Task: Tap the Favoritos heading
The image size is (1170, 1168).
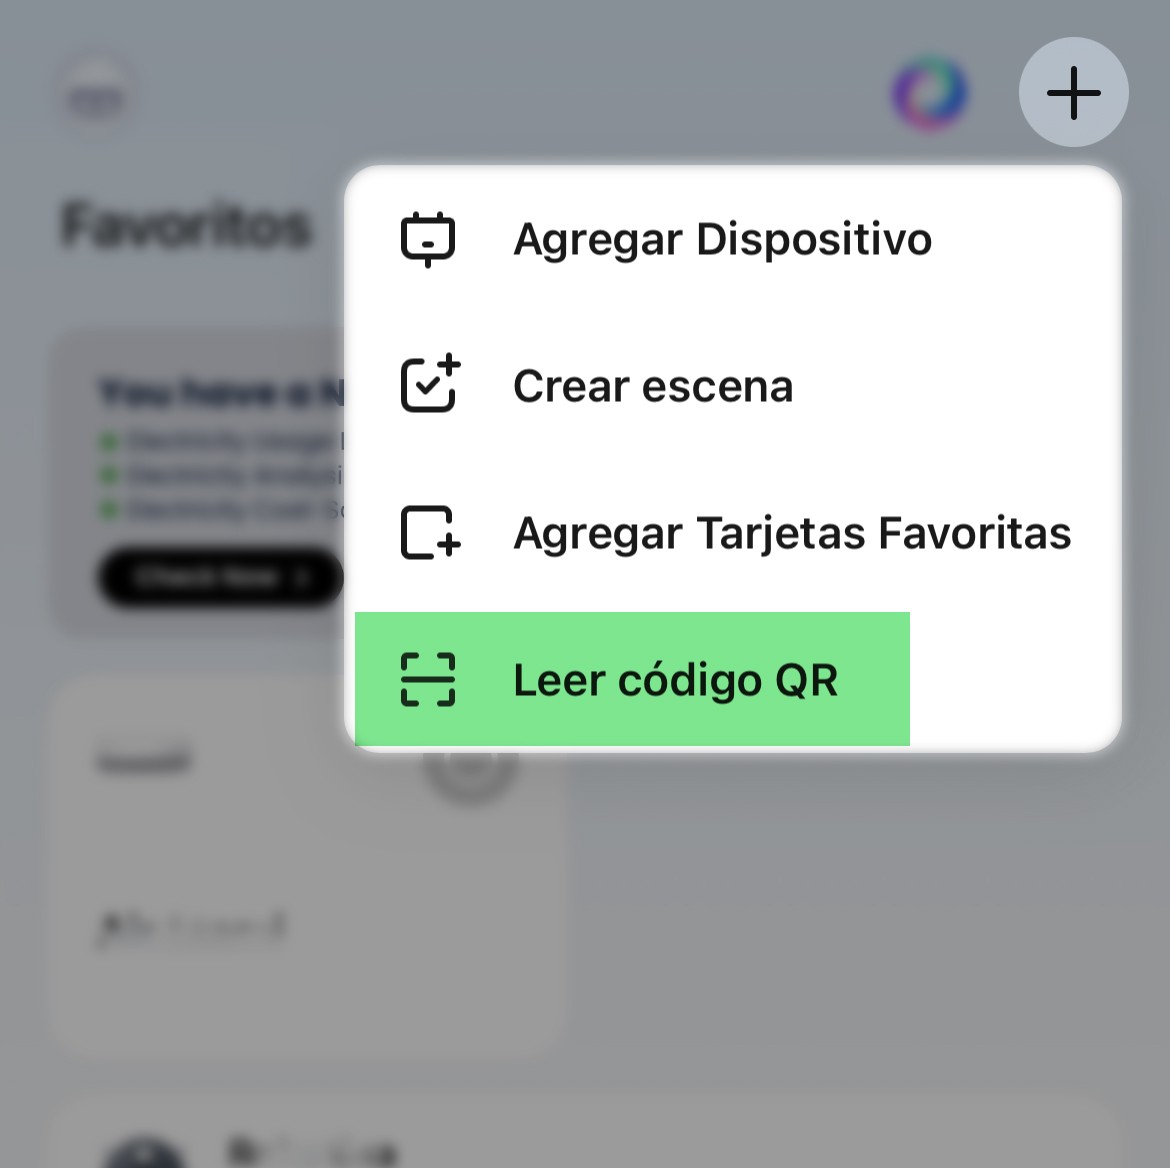Action: [186, 225]
